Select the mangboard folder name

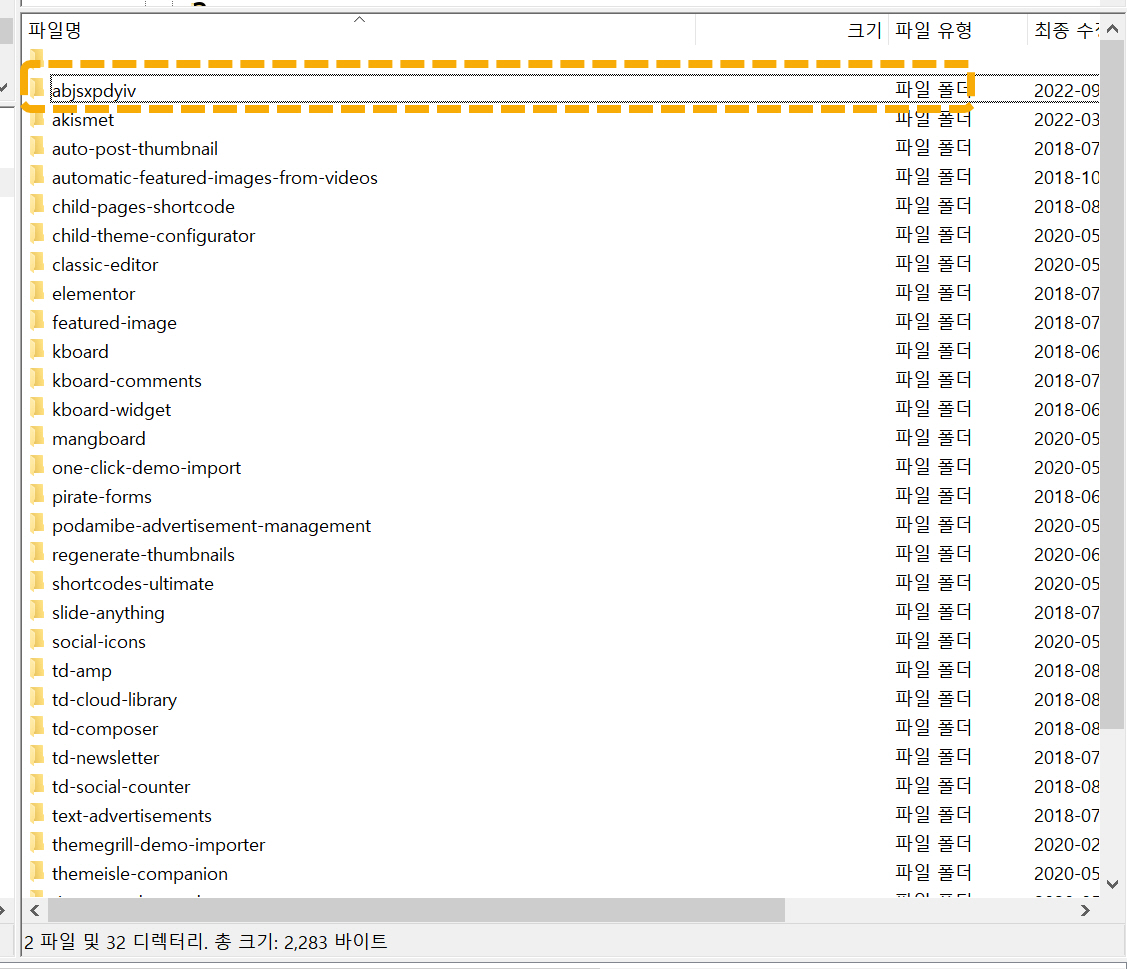[98, 438]
